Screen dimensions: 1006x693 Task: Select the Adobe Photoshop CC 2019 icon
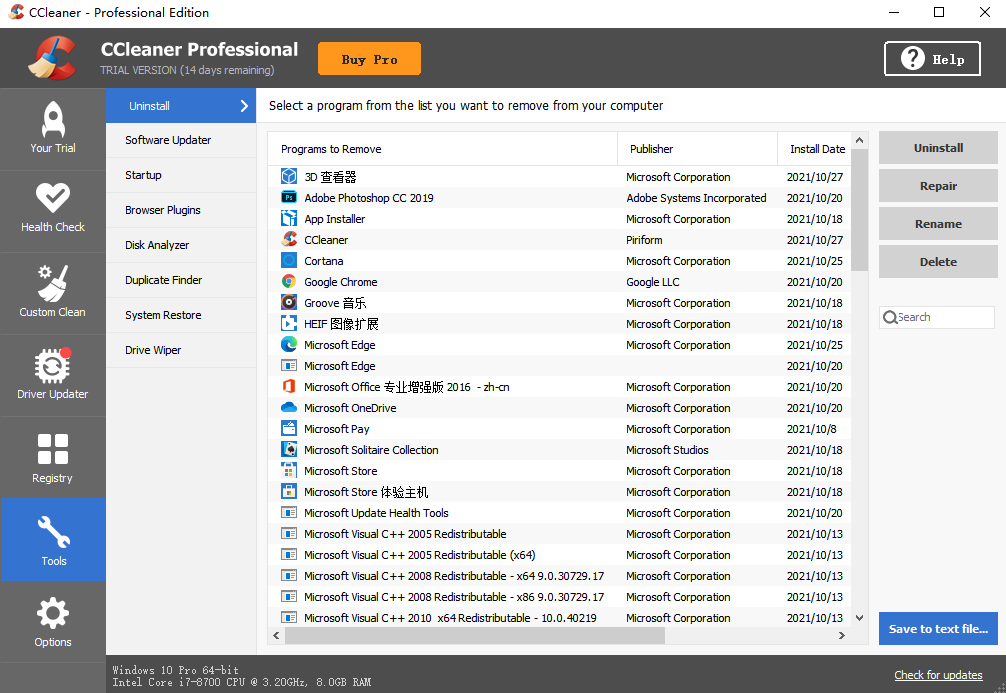pos(289,198)
